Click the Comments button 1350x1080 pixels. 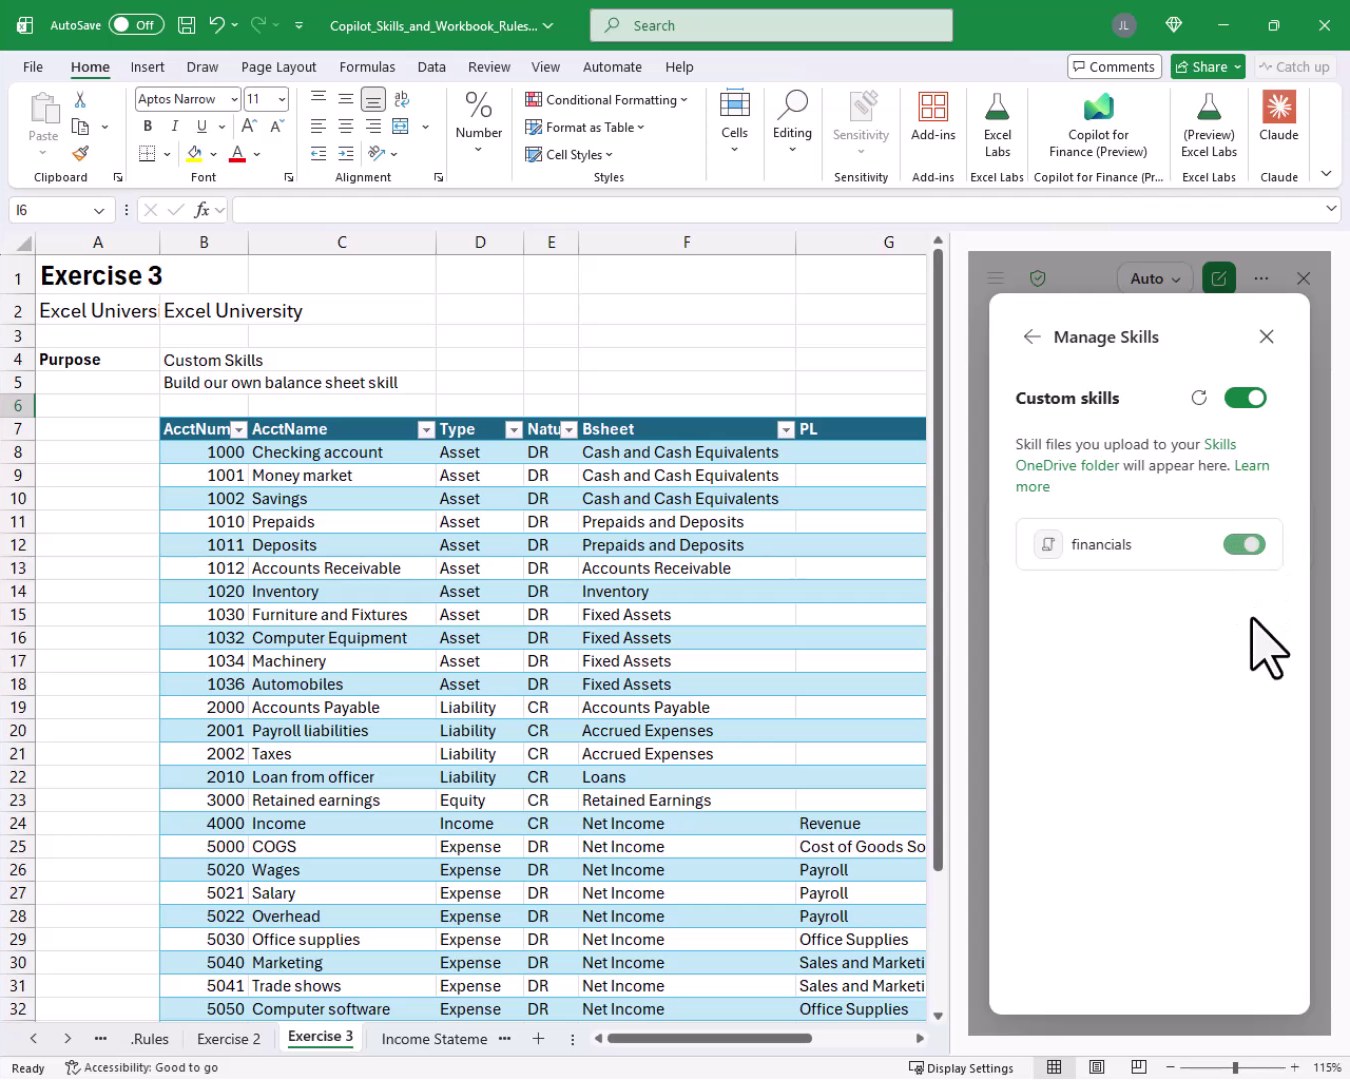[1114, 67]
